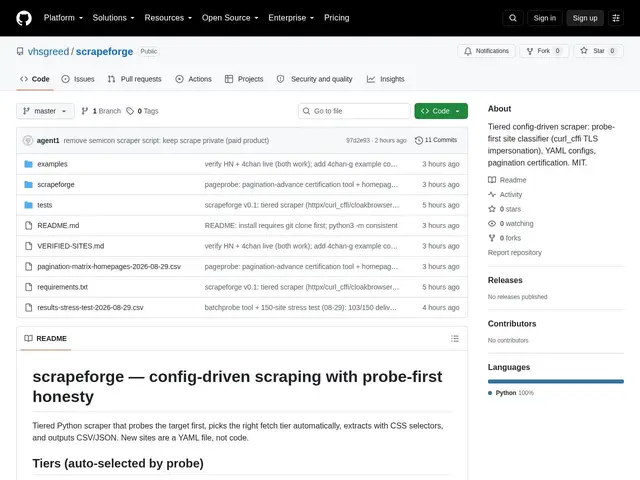Click the forks icon in About sidebar
This screenshot has height=480, width=640.
(x=492, y=238)
